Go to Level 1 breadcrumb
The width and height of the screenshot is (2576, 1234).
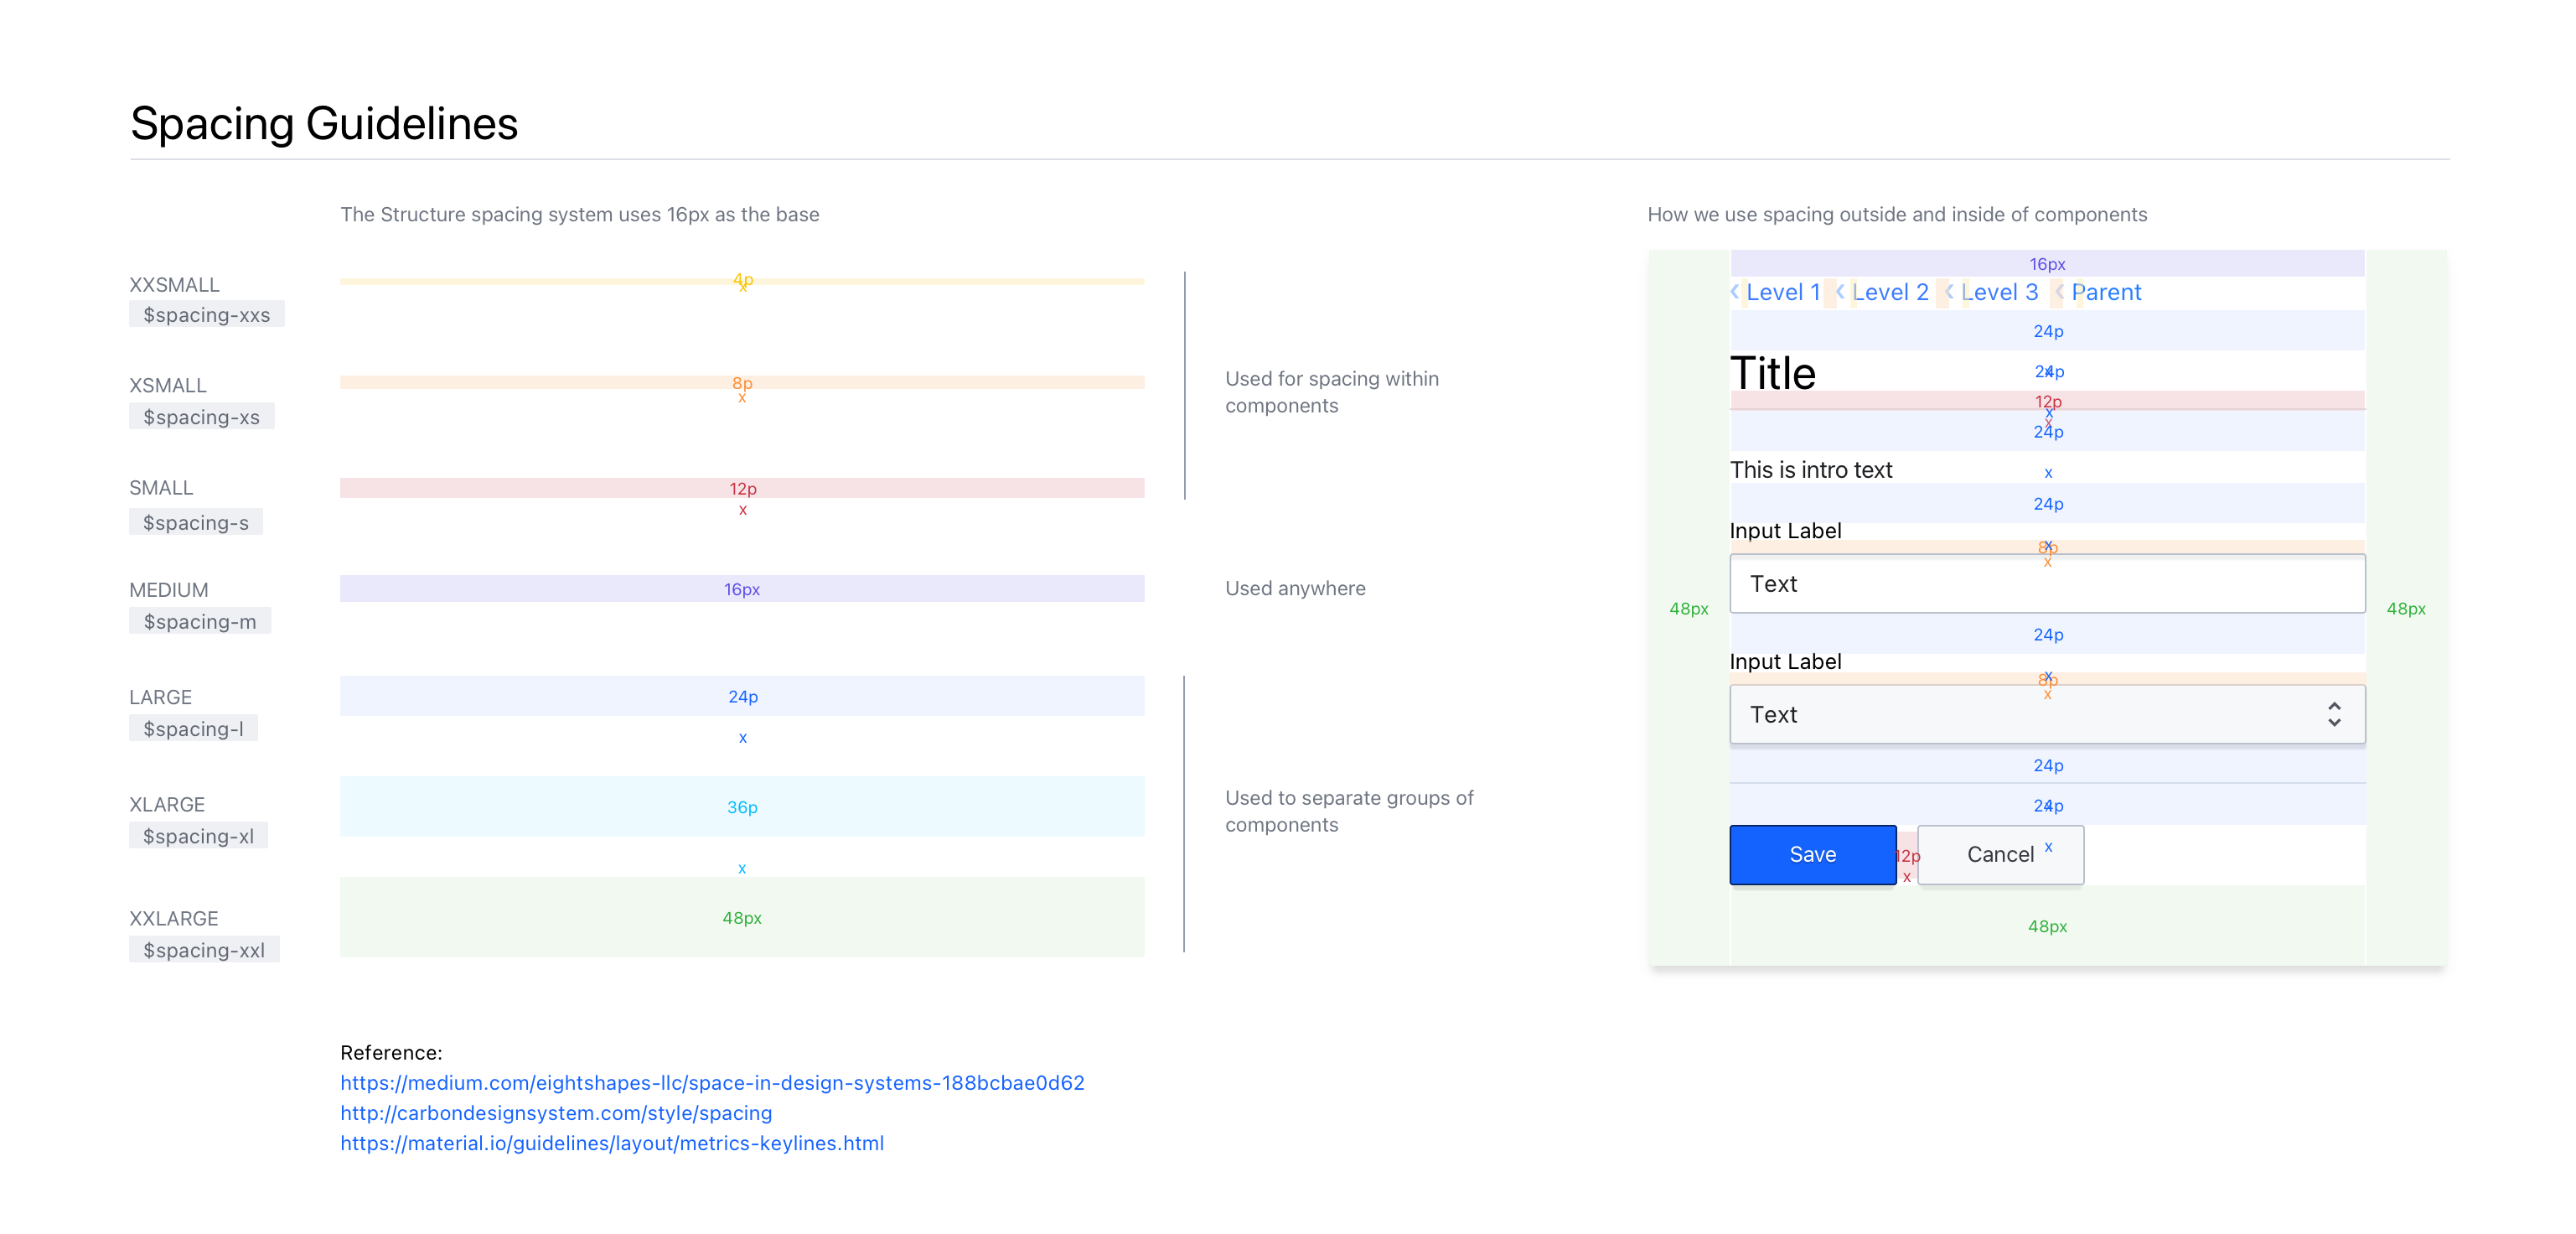point(1783,292)
